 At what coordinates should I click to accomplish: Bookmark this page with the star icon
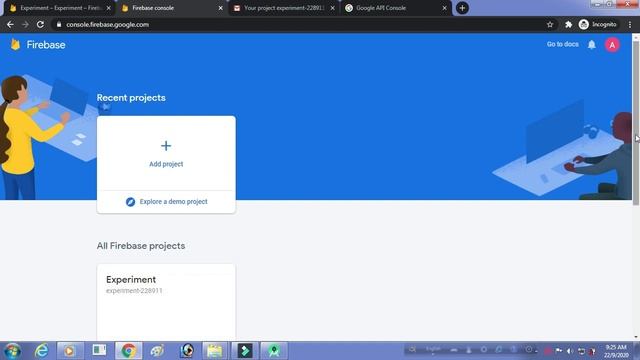550,24
